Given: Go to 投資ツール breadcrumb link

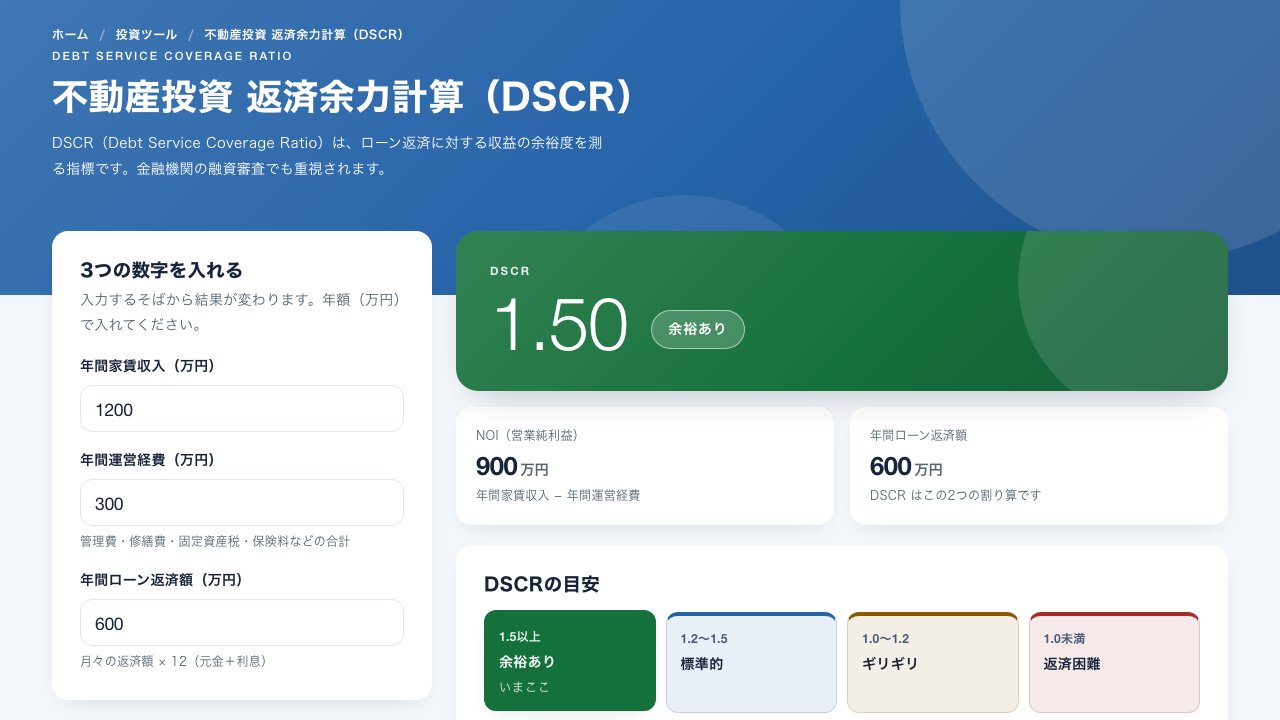Looking at the screenshot, I should [146, 35].
